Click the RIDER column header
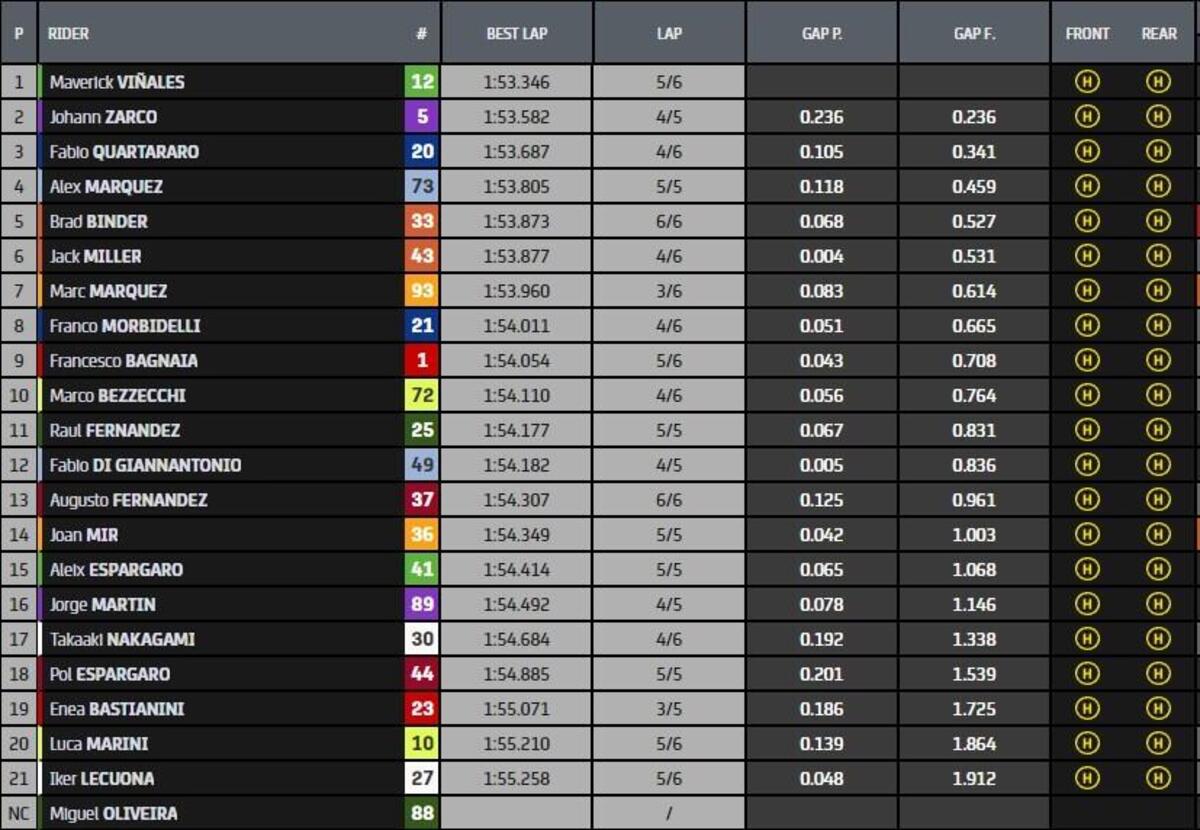1200x830 pixels. (69, 33)
